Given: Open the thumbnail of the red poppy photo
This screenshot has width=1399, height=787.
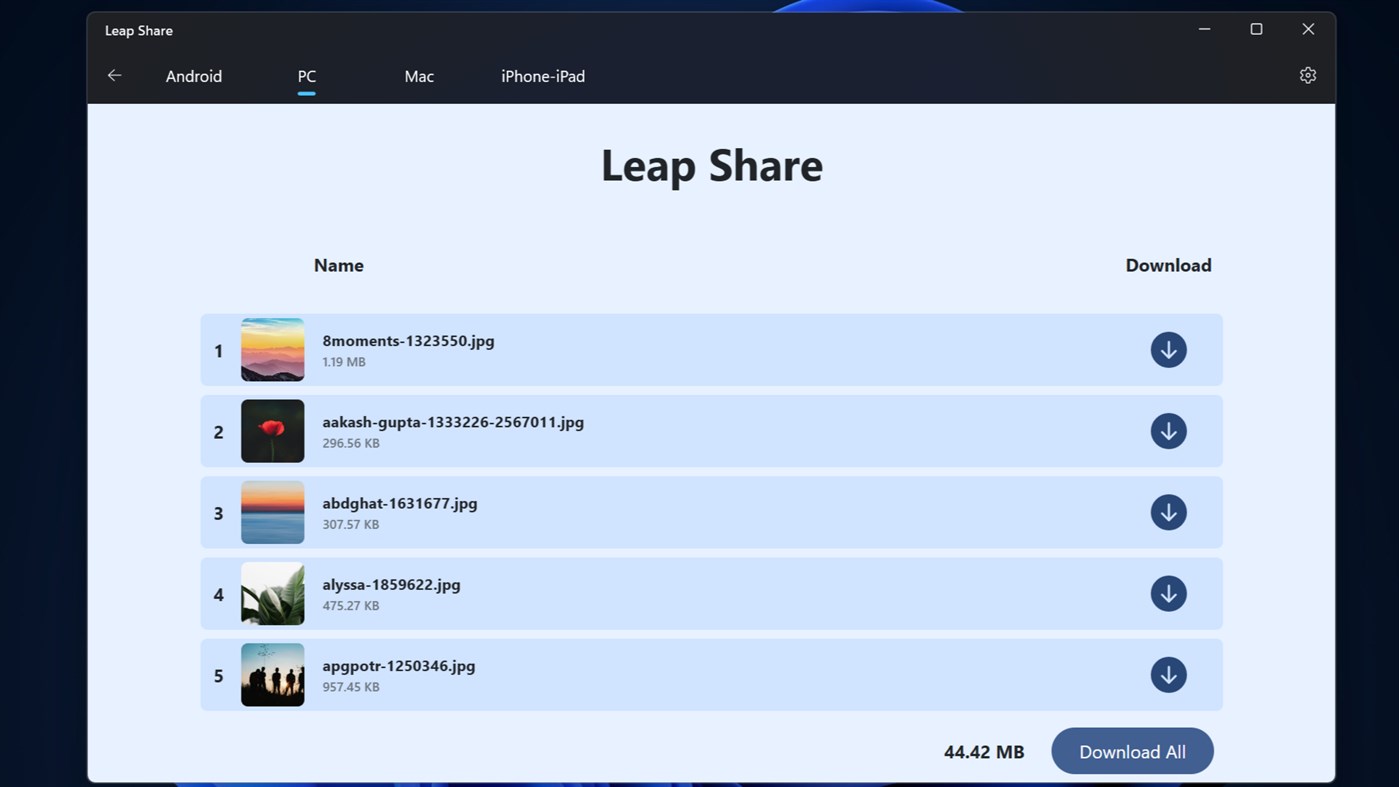Looking at the screenshot, I should point(272,430).
